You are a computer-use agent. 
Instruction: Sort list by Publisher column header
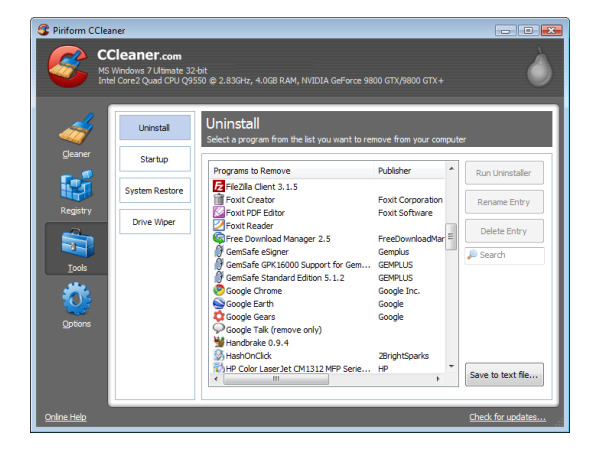405,170
